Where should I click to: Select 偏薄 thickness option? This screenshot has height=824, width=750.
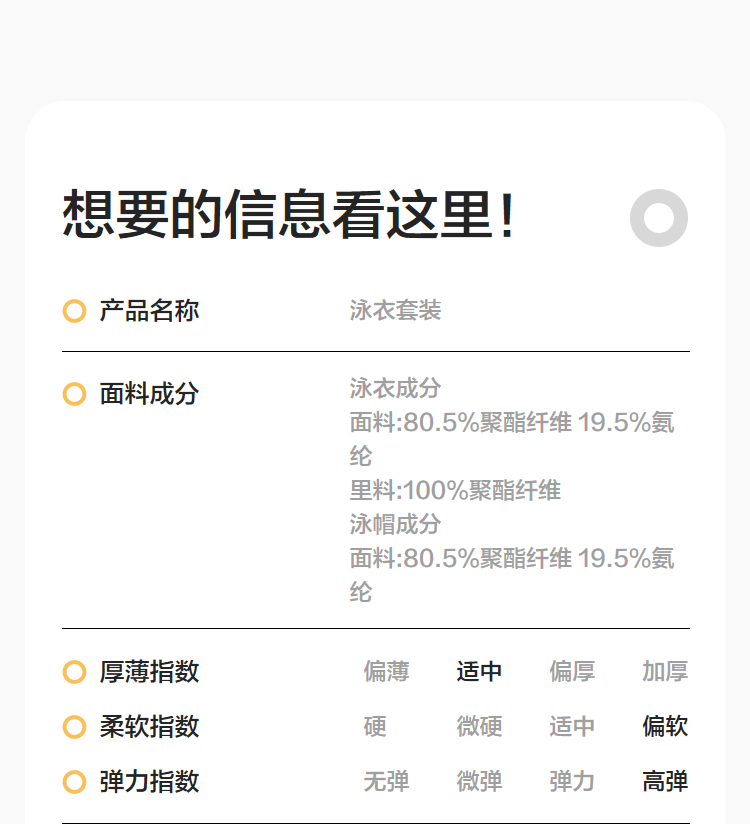(x=386, y=672)
